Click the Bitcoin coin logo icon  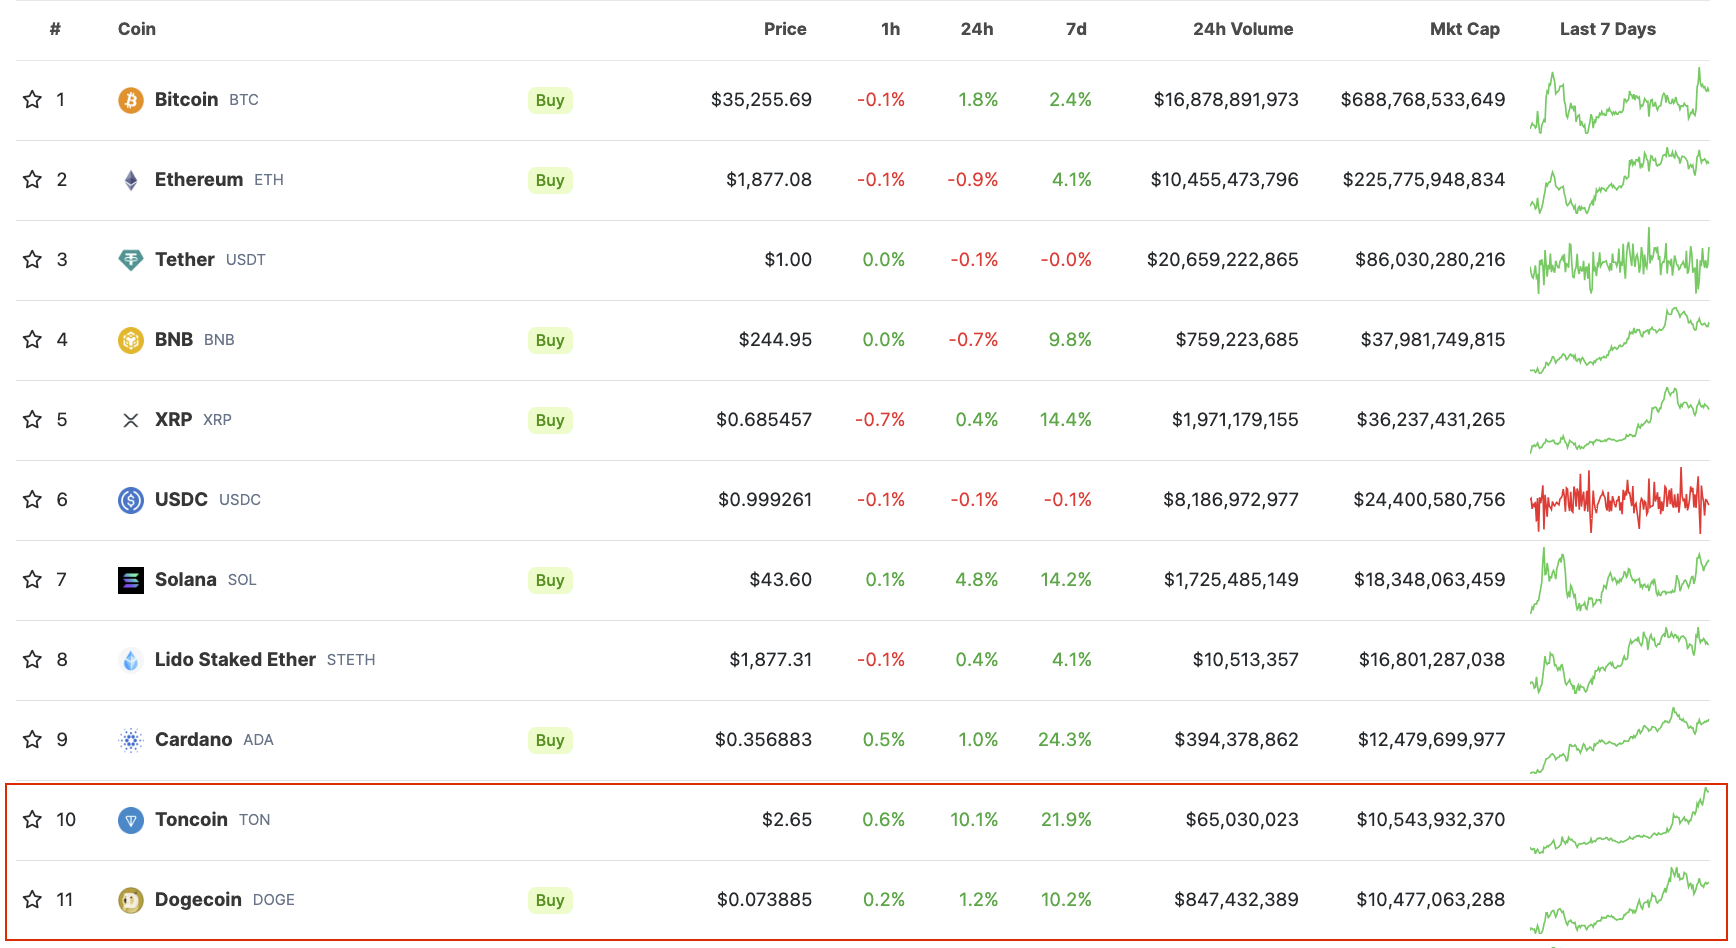click(x=131, y=100)
